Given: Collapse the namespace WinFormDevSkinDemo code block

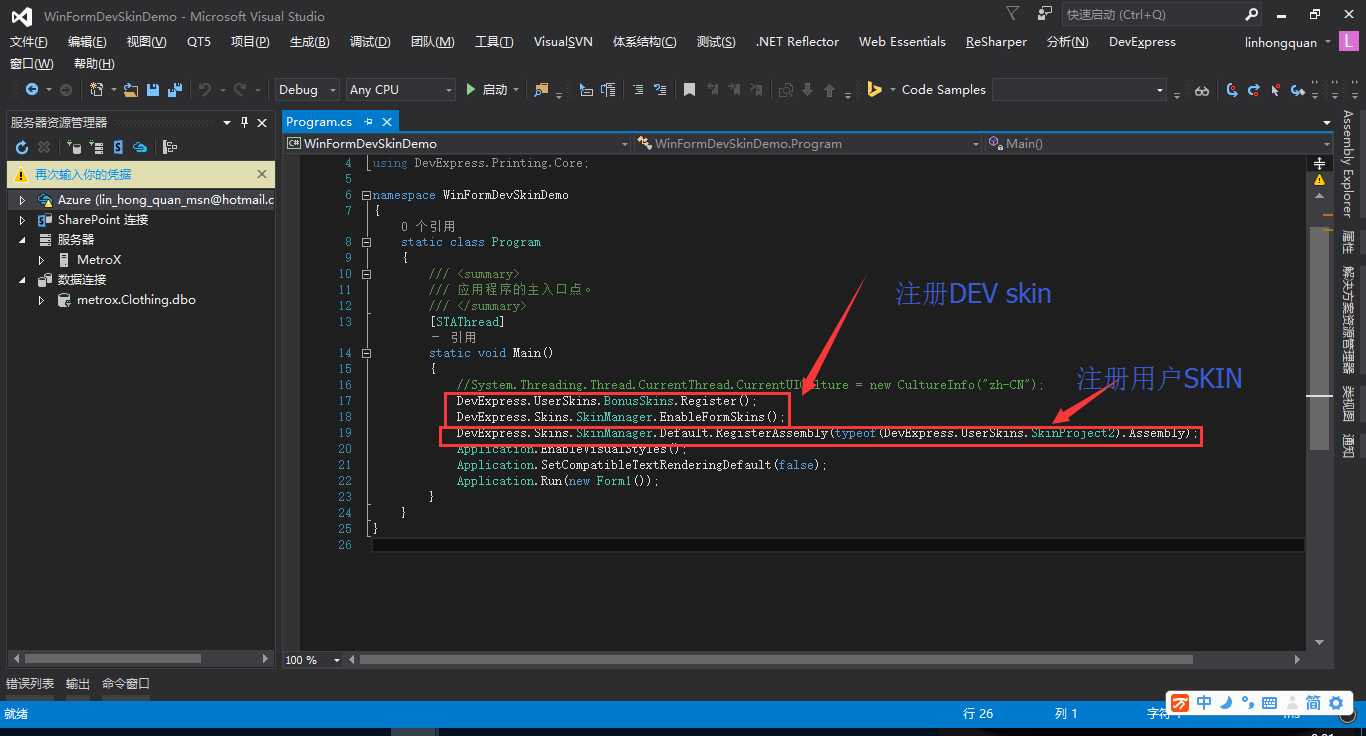Looking at the screenshot, I should coord(366,195).
